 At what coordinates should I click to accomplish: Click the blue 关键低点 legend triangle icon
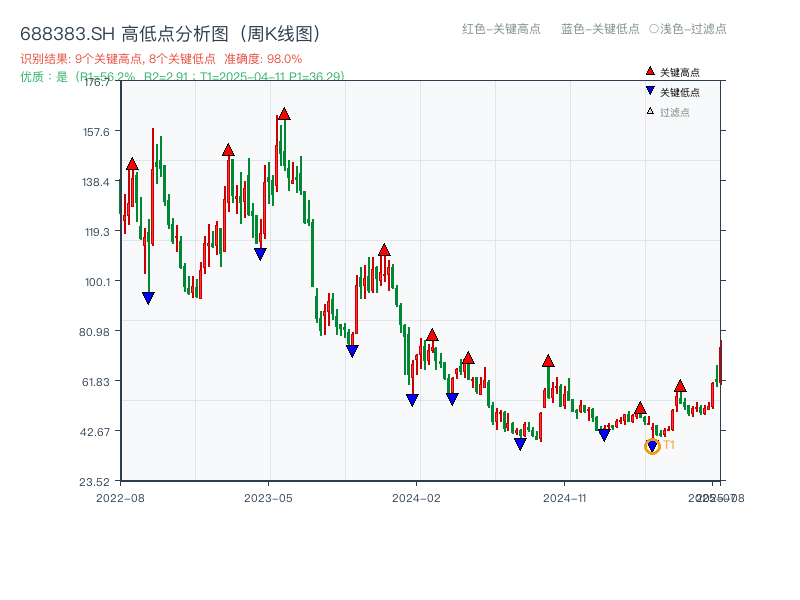coord(650,90)
